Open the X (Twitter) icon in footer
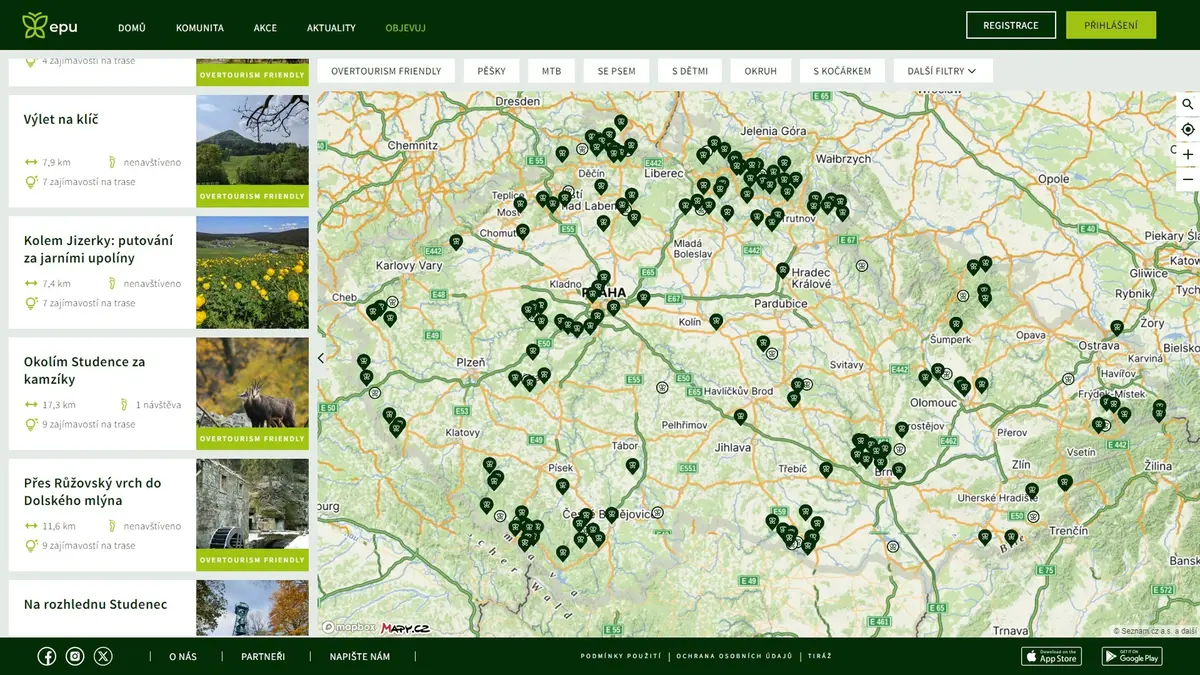The image size is (1200, 675). (x=103, y=656)
